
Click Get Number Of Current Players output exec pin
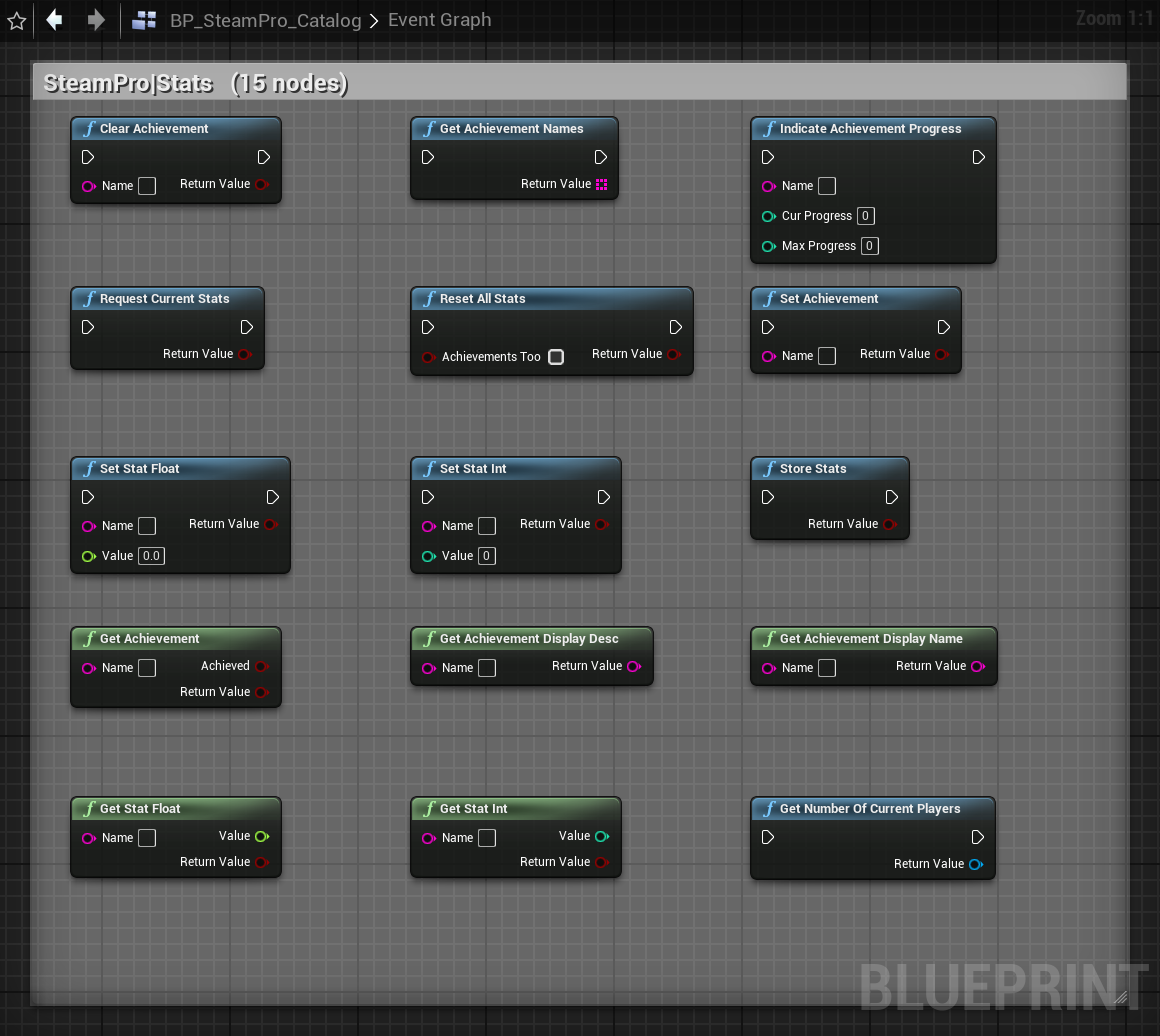978,837
